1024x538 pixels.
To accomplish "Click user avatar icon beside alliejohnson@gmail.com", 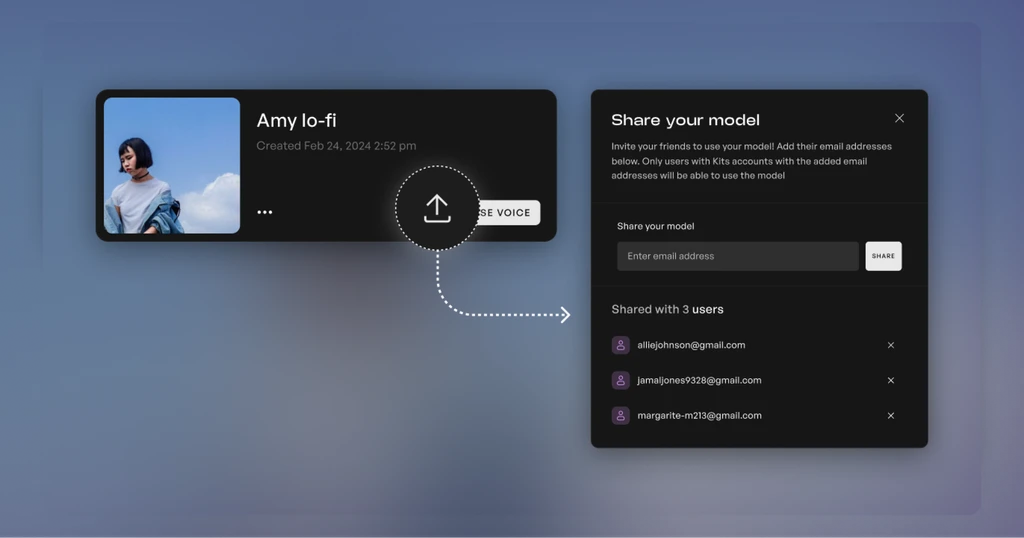I will [x=620, y=345].
